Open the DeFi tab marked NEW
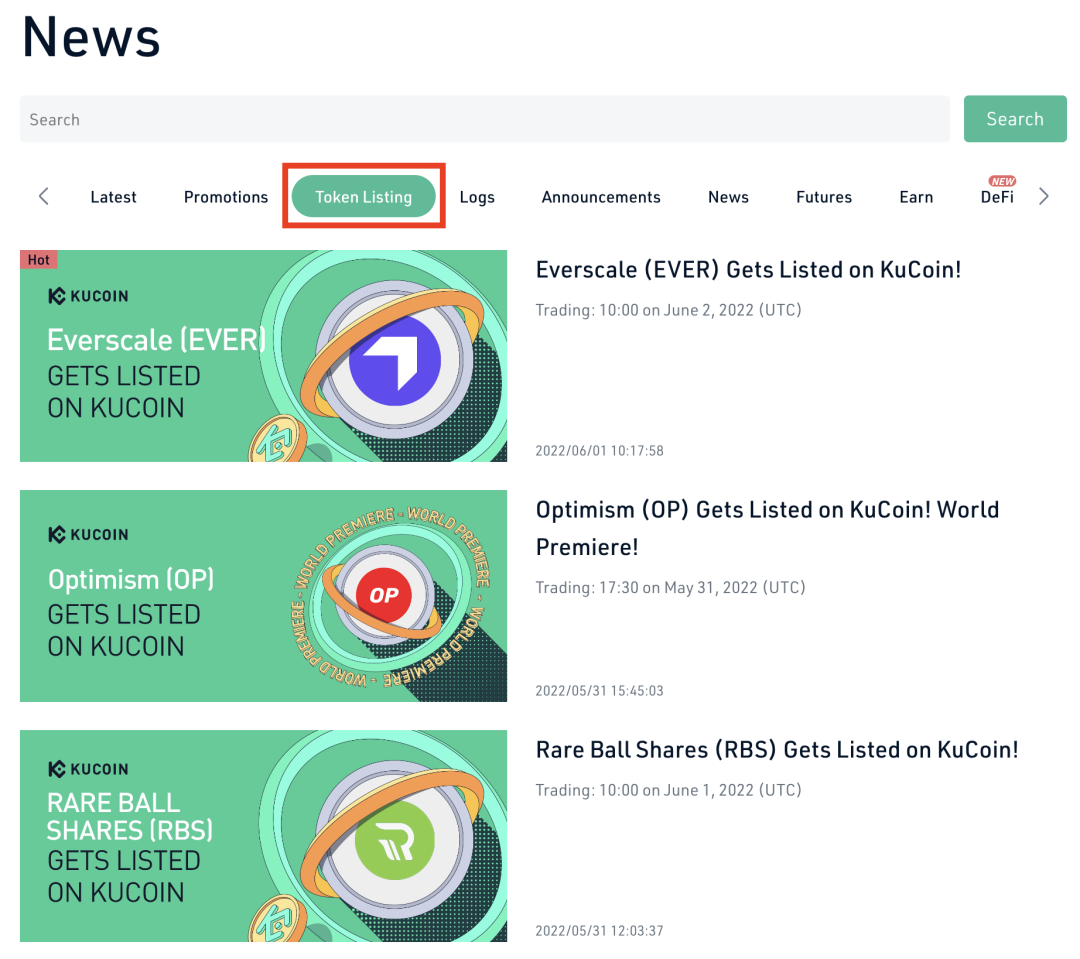This screenshot has height=959, width=1080. [997, 196]
